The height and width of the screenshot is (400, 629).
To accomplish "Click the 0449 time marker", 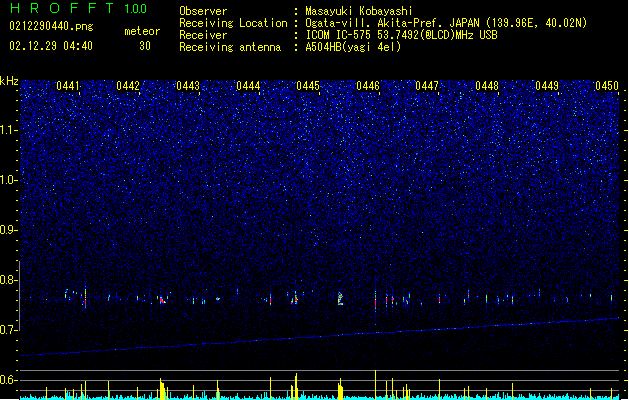I will (547, 86).
